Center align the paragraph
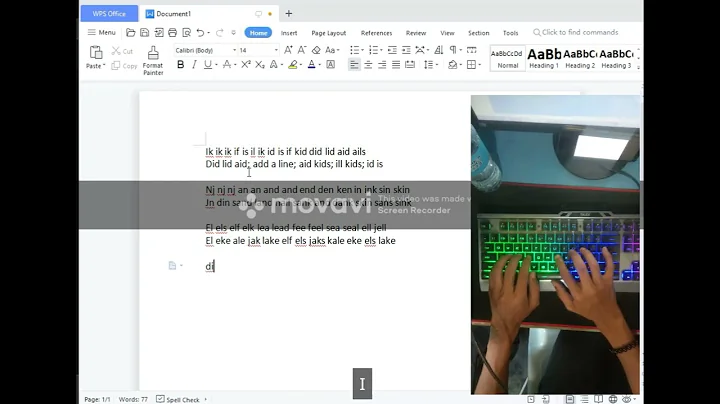The width and height of the screenshot is (720, 404). [x=368, y=65]
